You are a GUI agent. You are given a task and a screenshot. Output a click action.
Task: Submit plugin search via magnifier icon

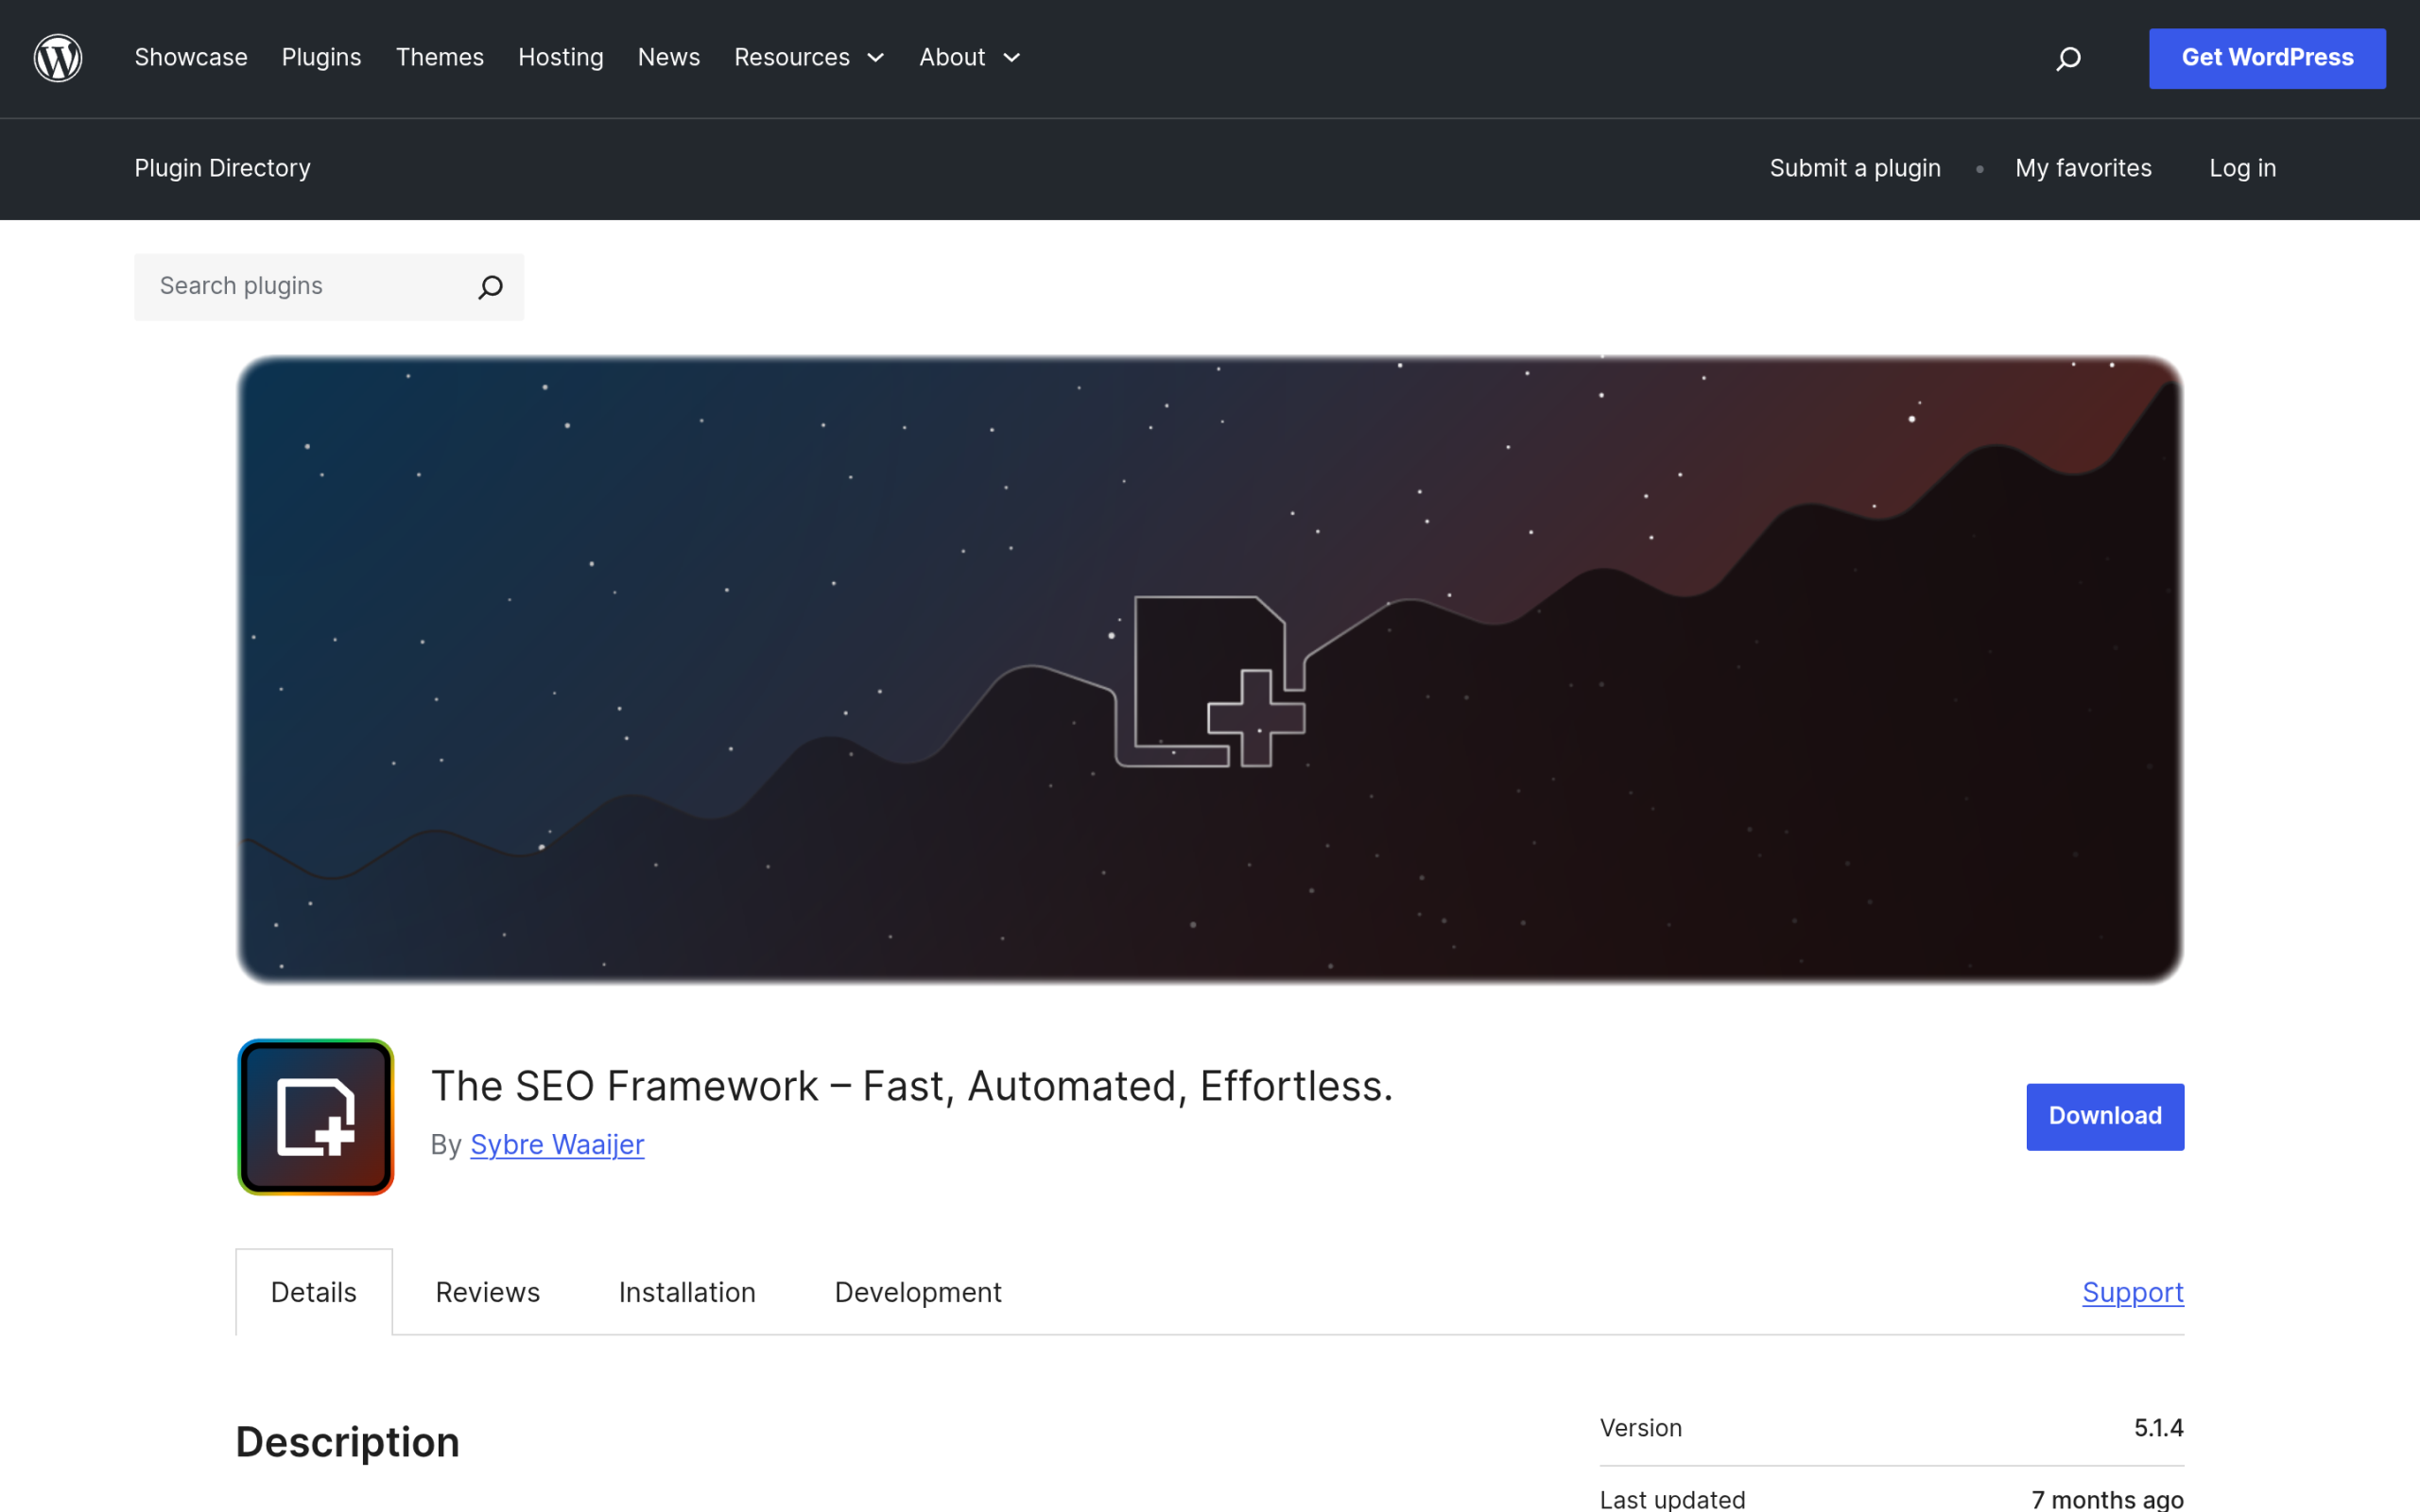click(x=490, y=287)
